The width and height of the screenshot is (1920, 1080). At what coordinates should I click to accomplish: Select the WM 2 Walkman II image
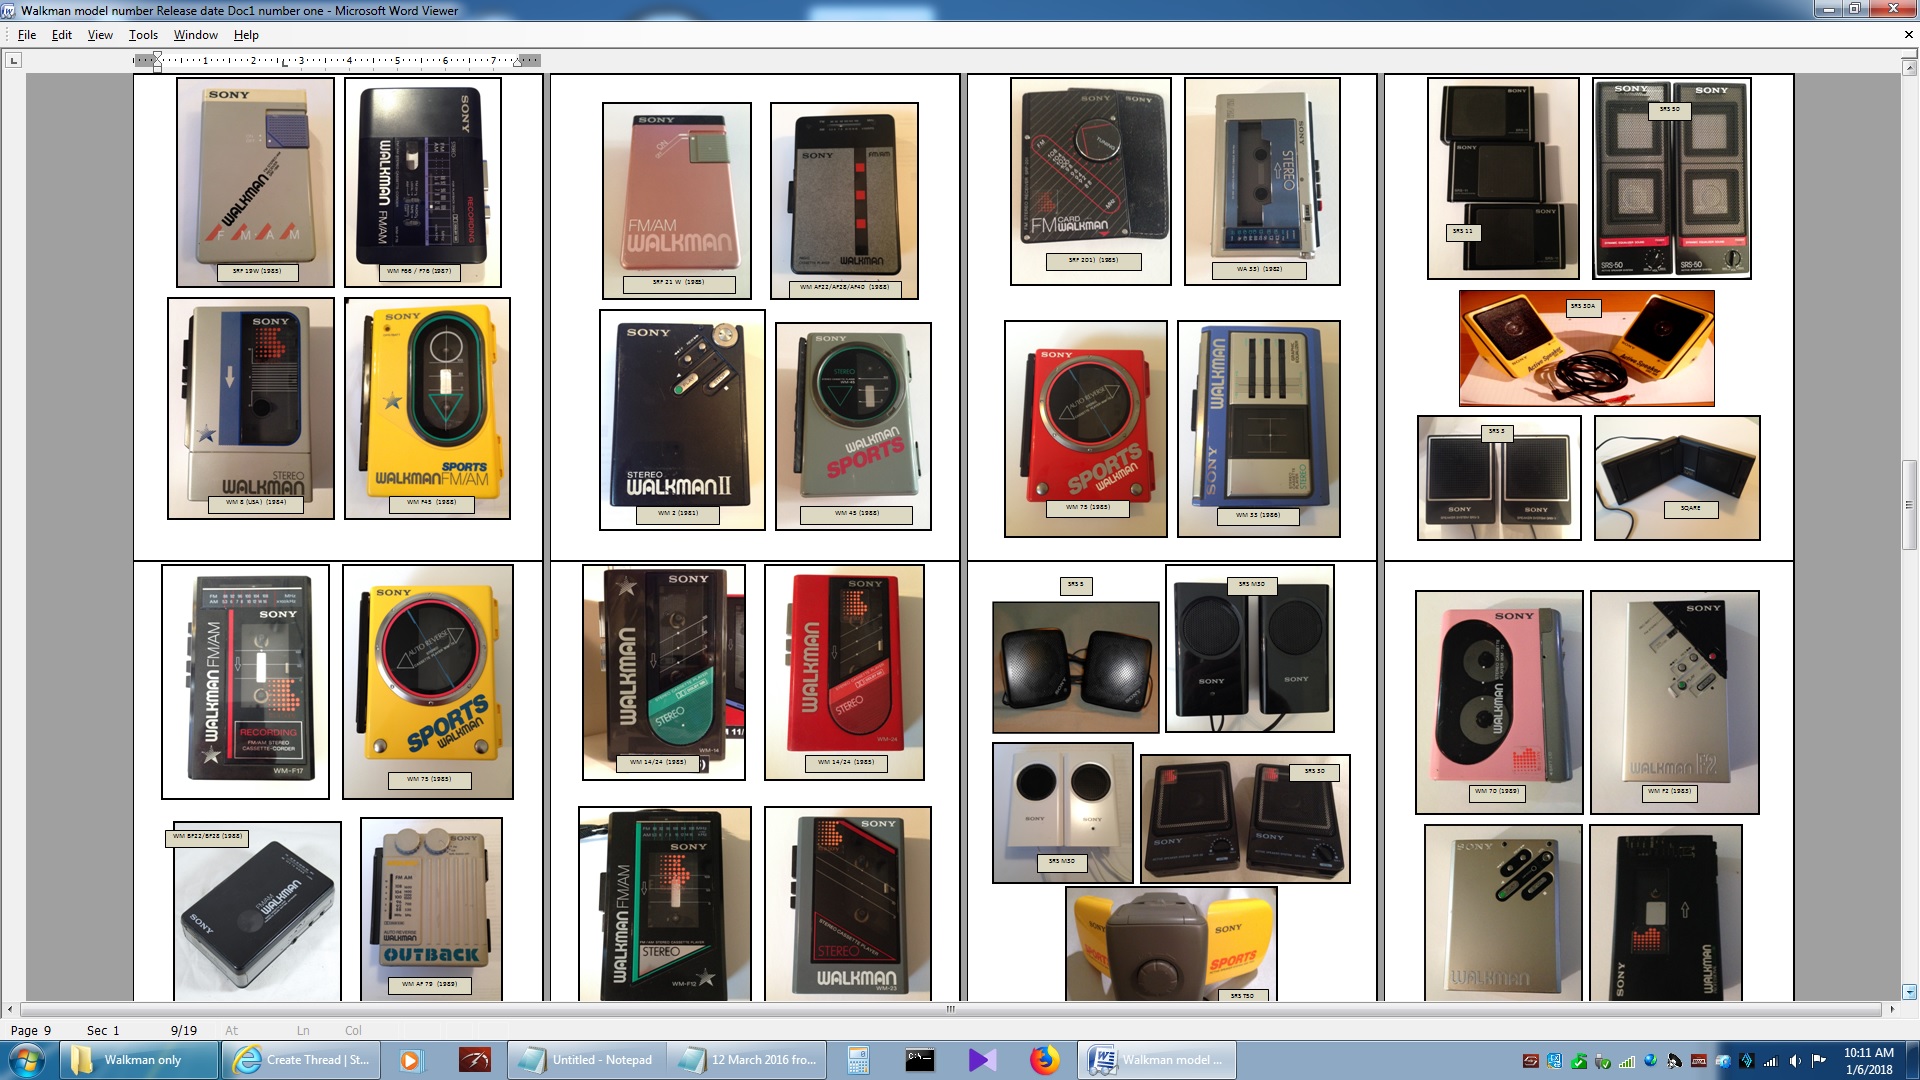tap(682, 420)
